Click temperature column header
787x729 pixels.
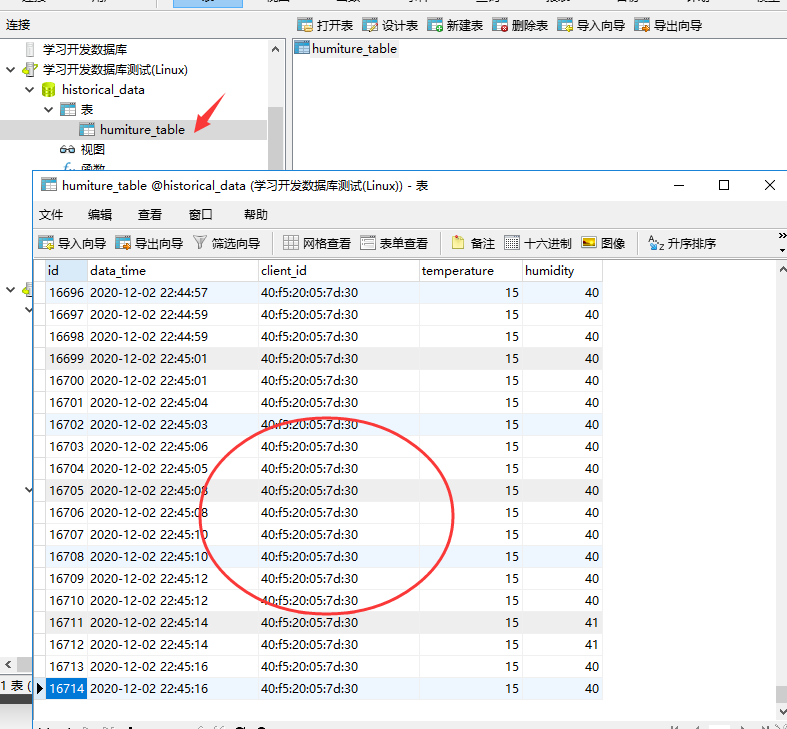471,271
